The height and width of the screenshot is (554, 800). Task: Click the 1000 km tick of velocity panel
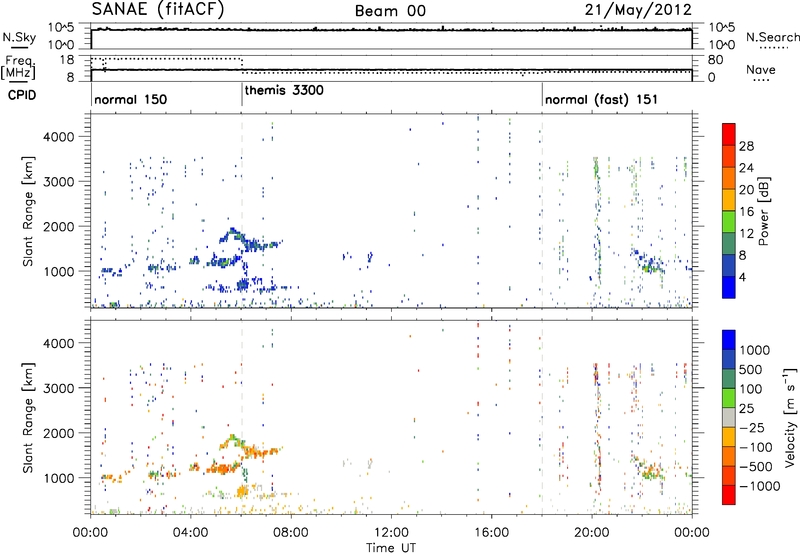(59, 478)
